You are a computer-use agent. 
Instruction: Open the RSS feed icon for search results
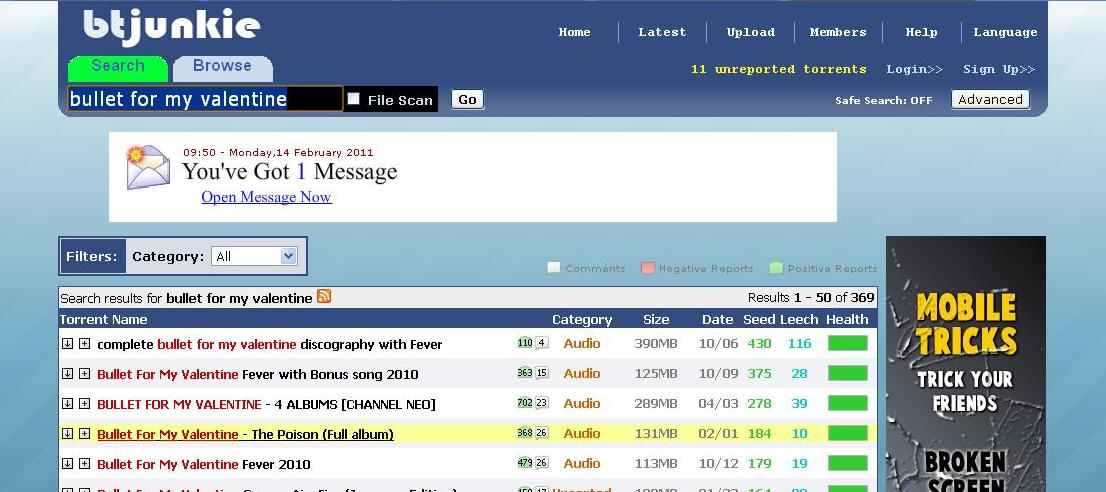point(324,297)
